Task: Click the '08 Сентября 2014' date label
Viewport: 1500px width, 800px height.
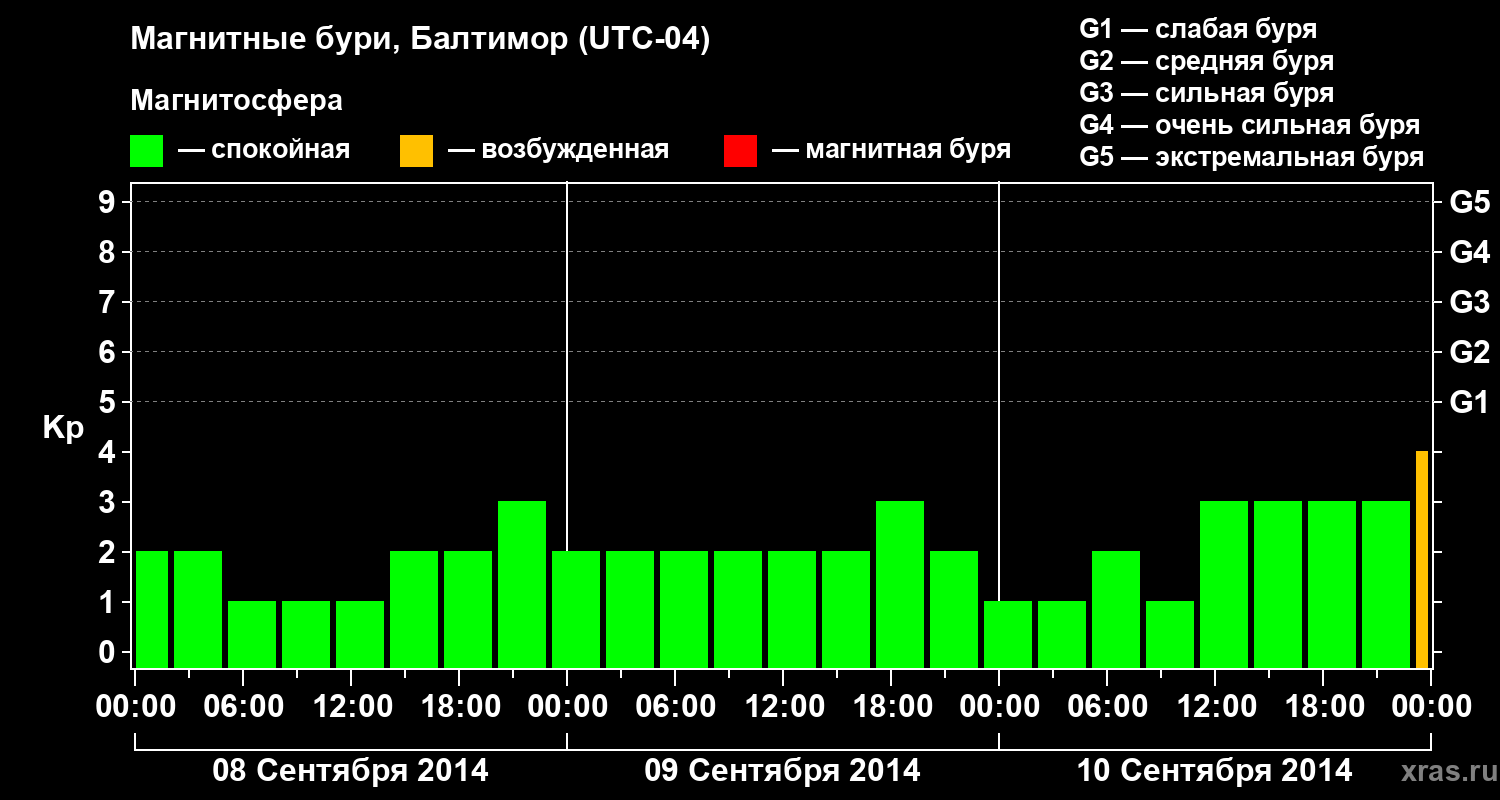Action: (350, 771)
